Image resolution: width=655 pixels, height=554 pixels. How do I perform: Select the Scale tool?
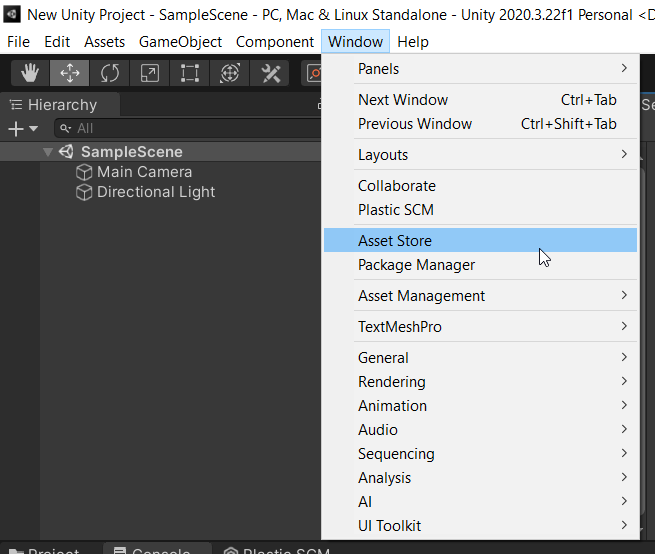[150, 73]
